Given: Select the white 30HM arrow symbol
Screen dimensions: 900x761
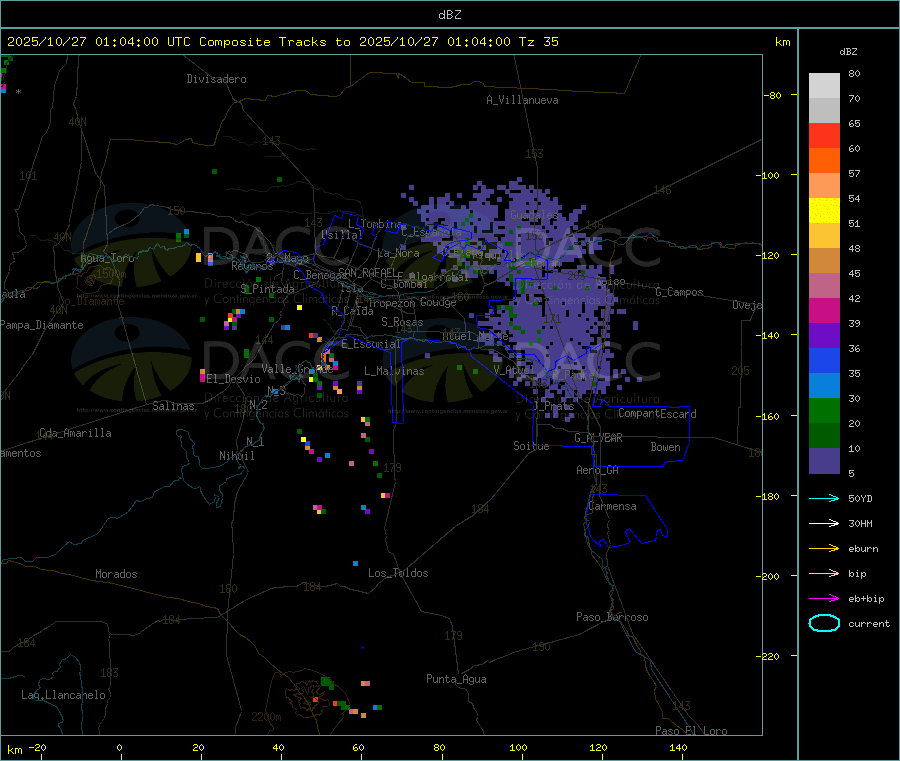Looking at the screenshot, I should coord(823,523).
